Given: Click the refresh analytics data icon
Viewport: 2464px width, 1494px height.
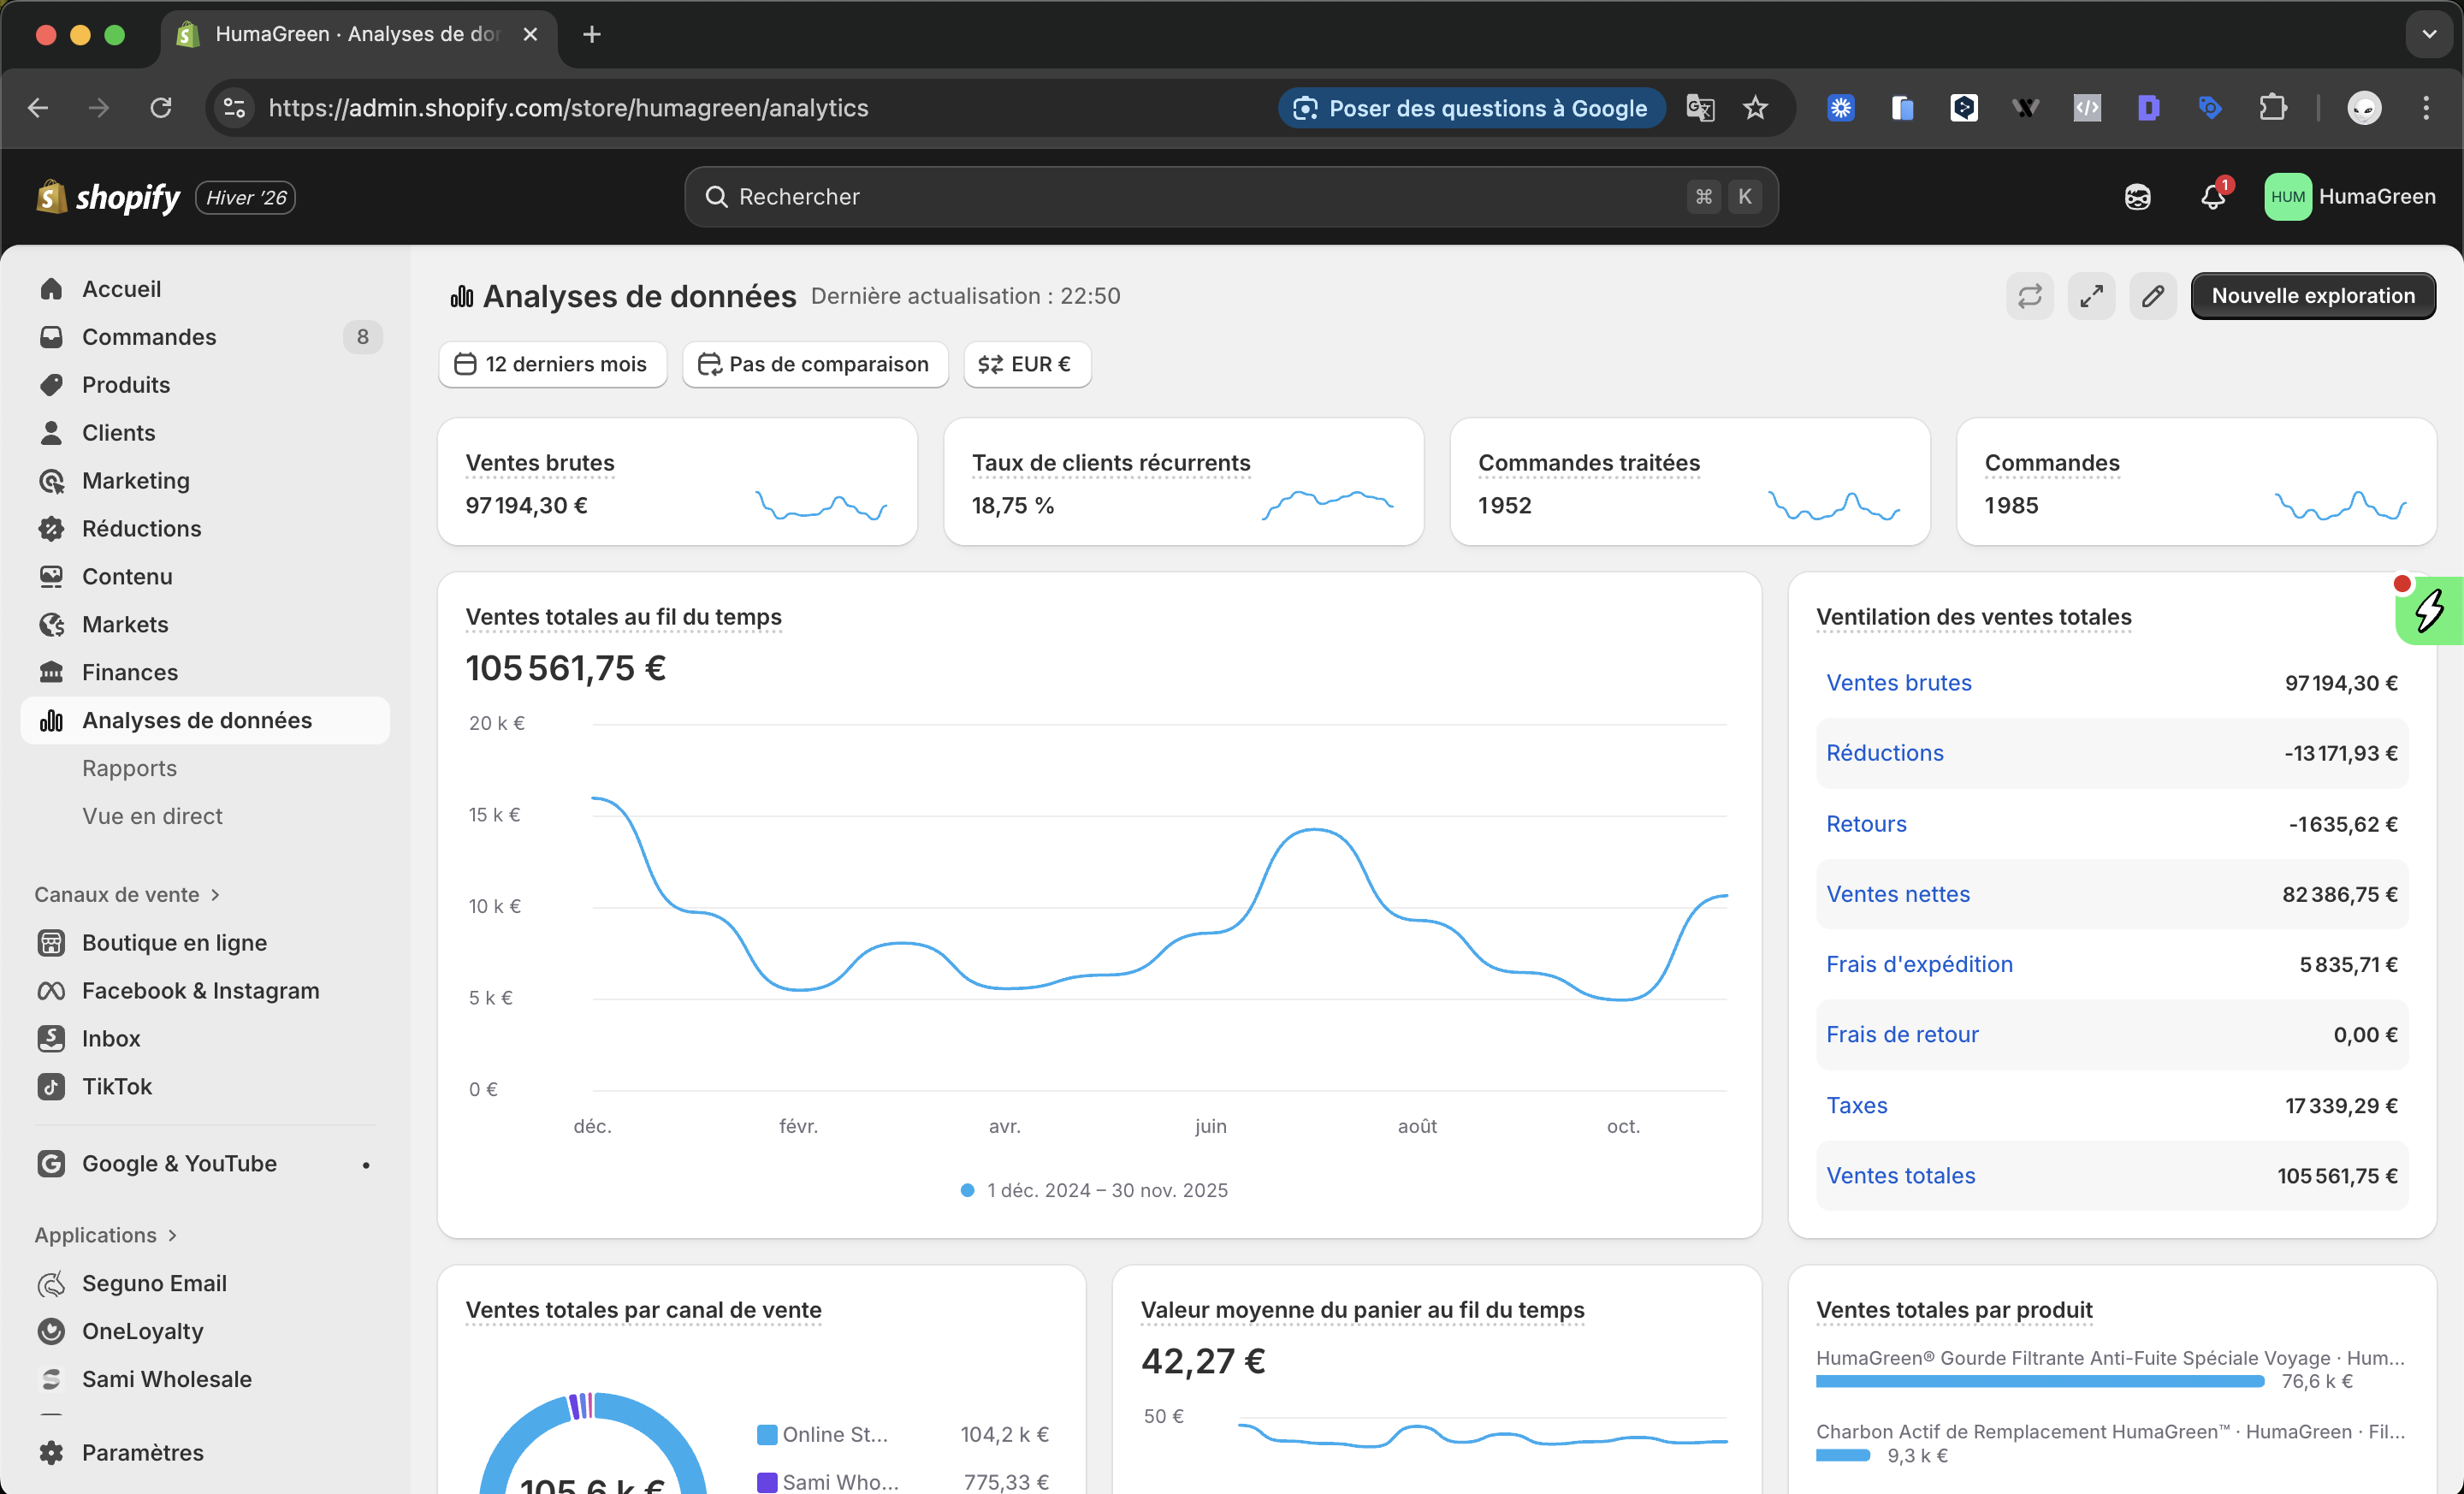Looking at the screenshot, I should point(2029,296).
